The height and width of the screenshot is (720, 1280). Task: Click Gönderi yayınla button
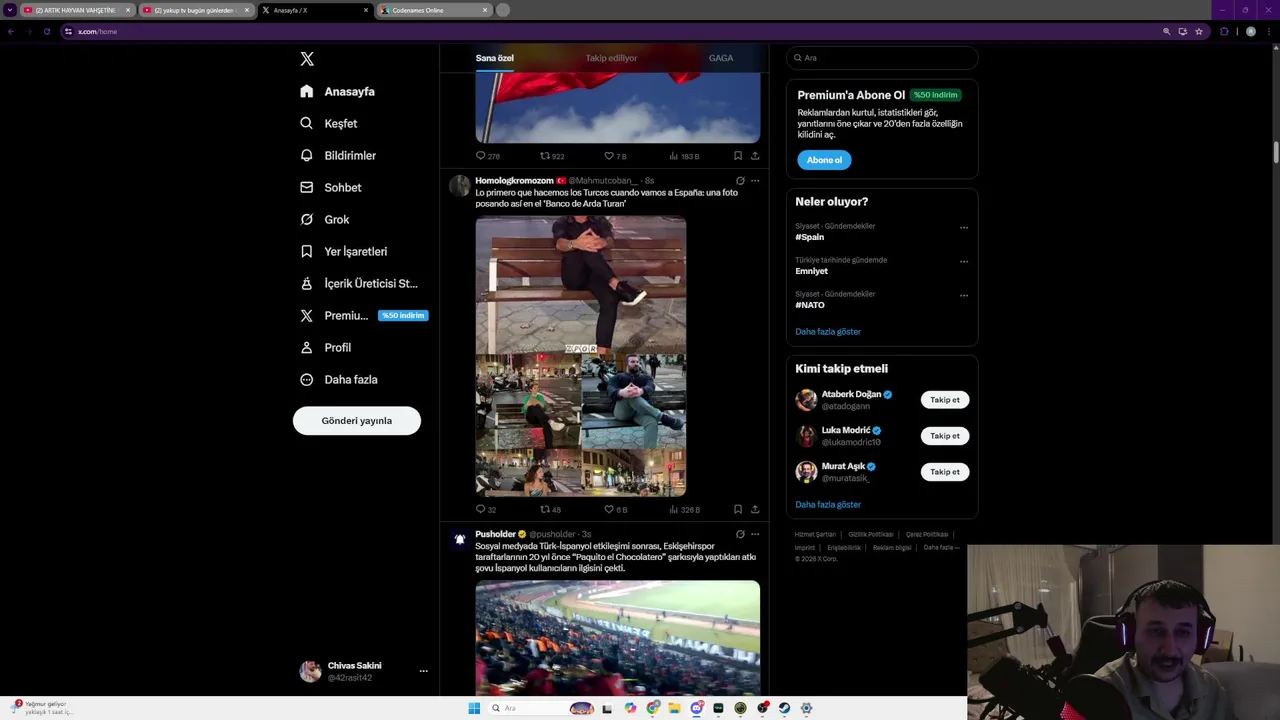357,421
